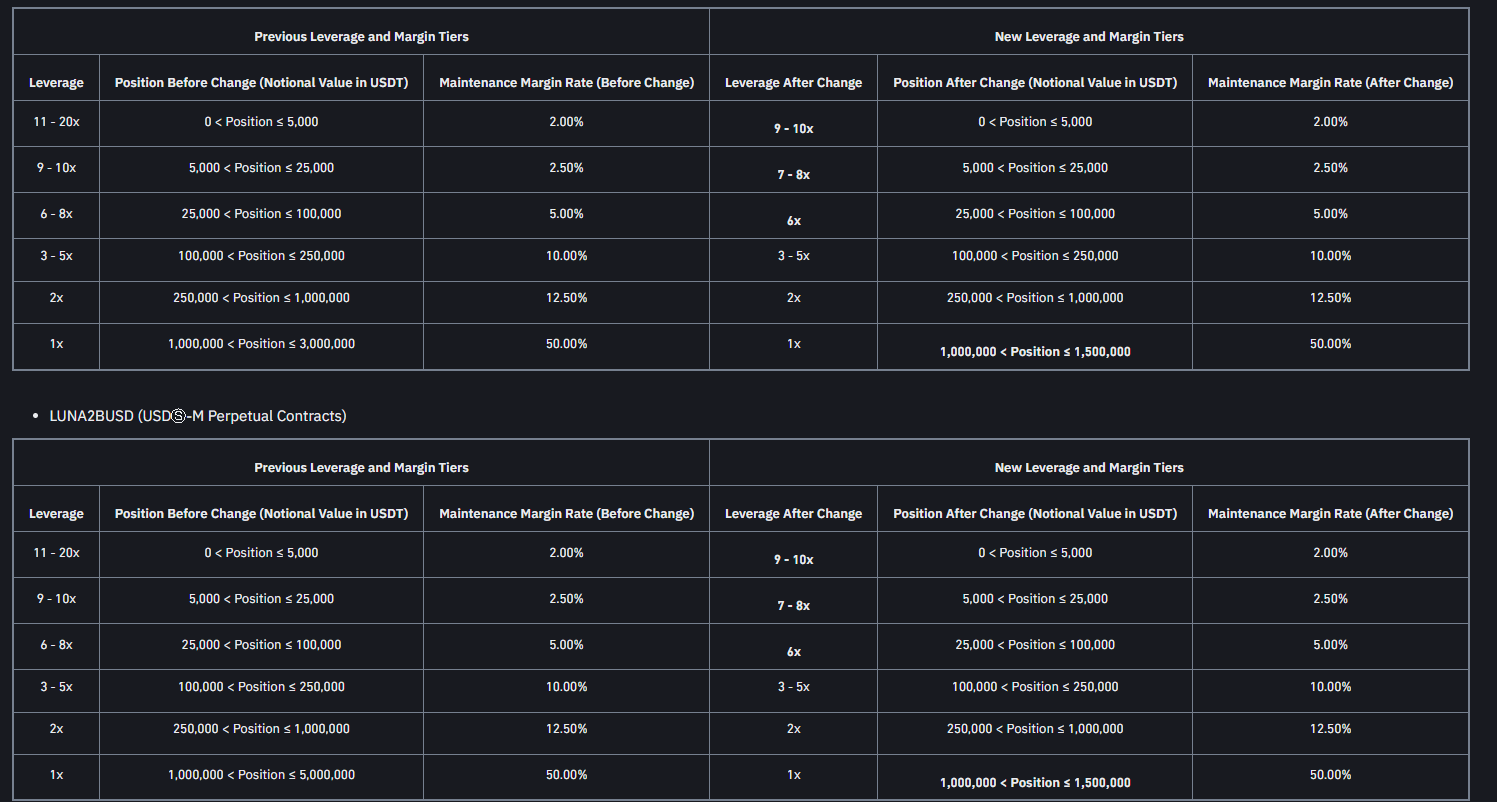Image resolution: width=1497 pixels, height=802 pixels.
Task: Click bold '1,000,000 < Position ≤ 1,500,000' in top table
Action: click(x=1035, y=352)
